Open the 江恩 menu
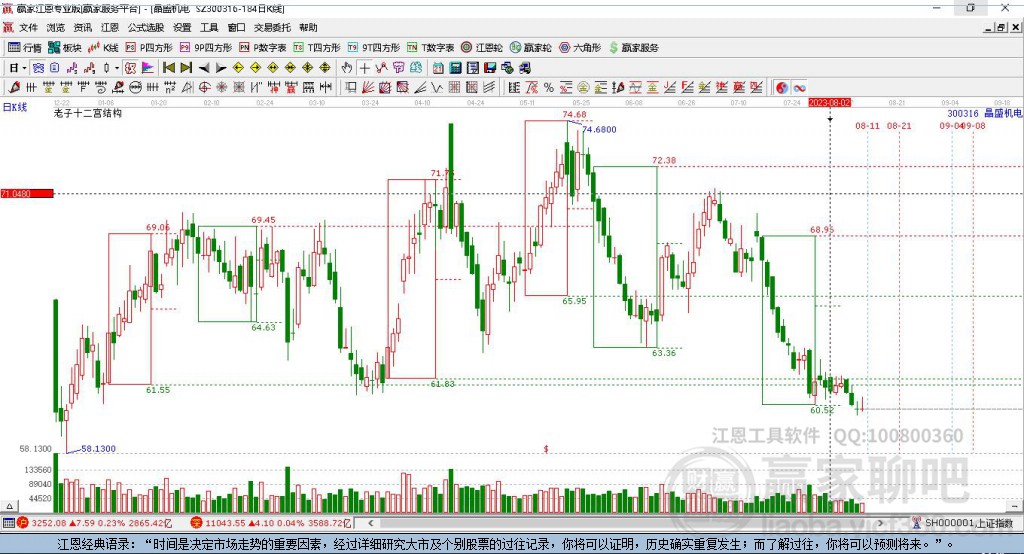Image resolution: width=1024 pixels, height=554 pixels. (x=110, y=27)
